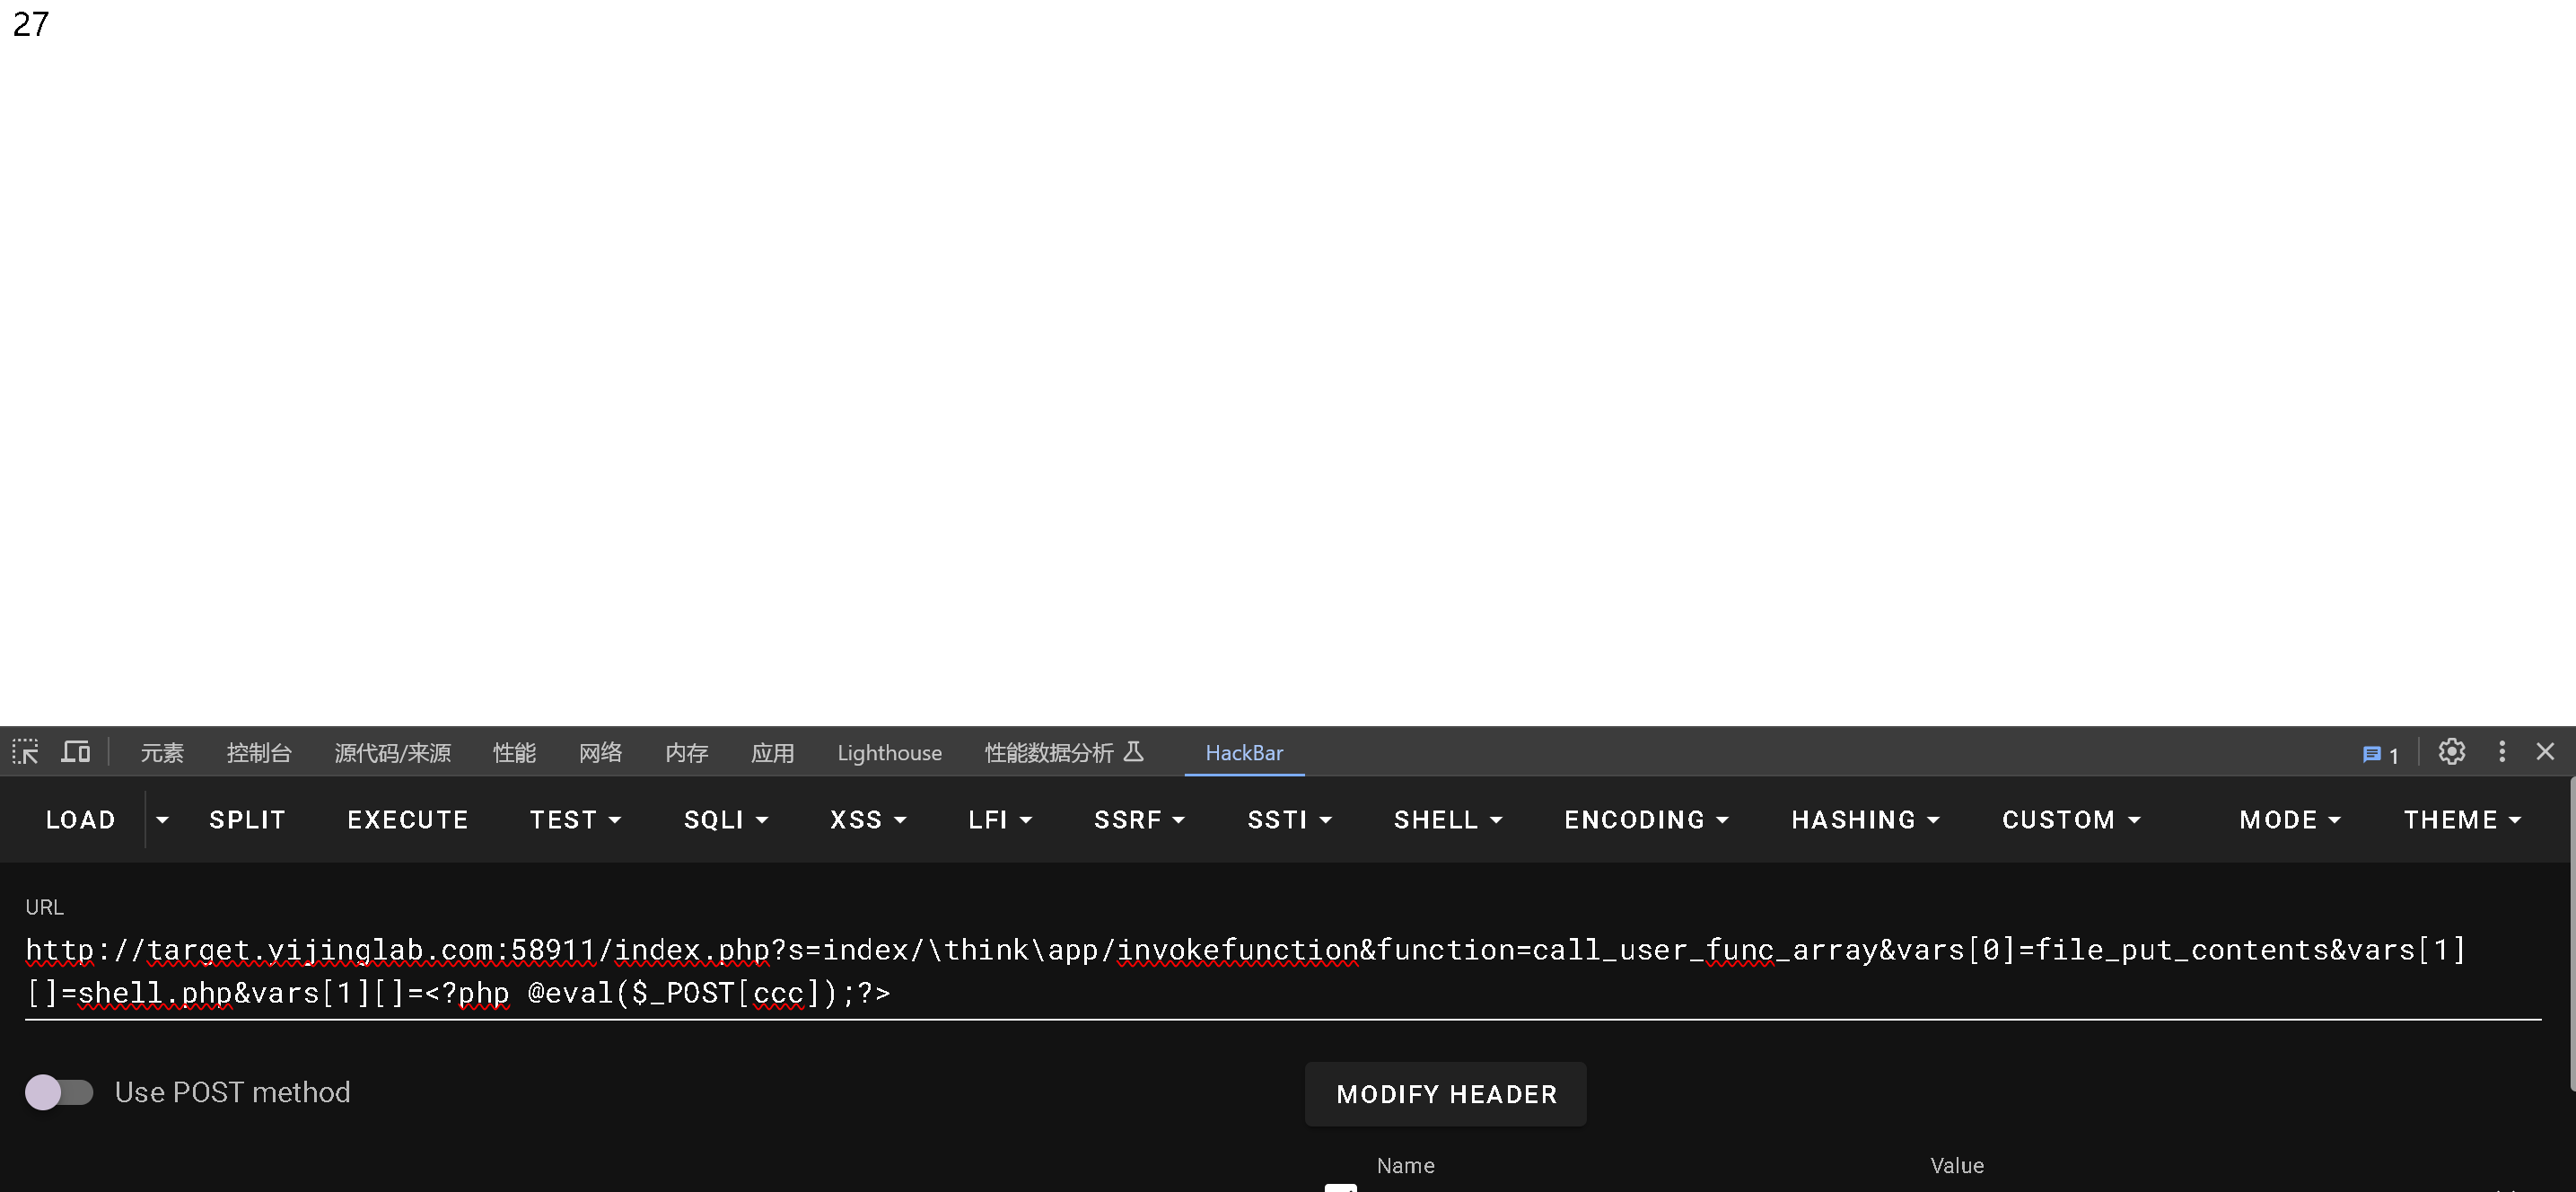Activate the inspect element picker icon
2576x1192 pixels.
(25, 752)
